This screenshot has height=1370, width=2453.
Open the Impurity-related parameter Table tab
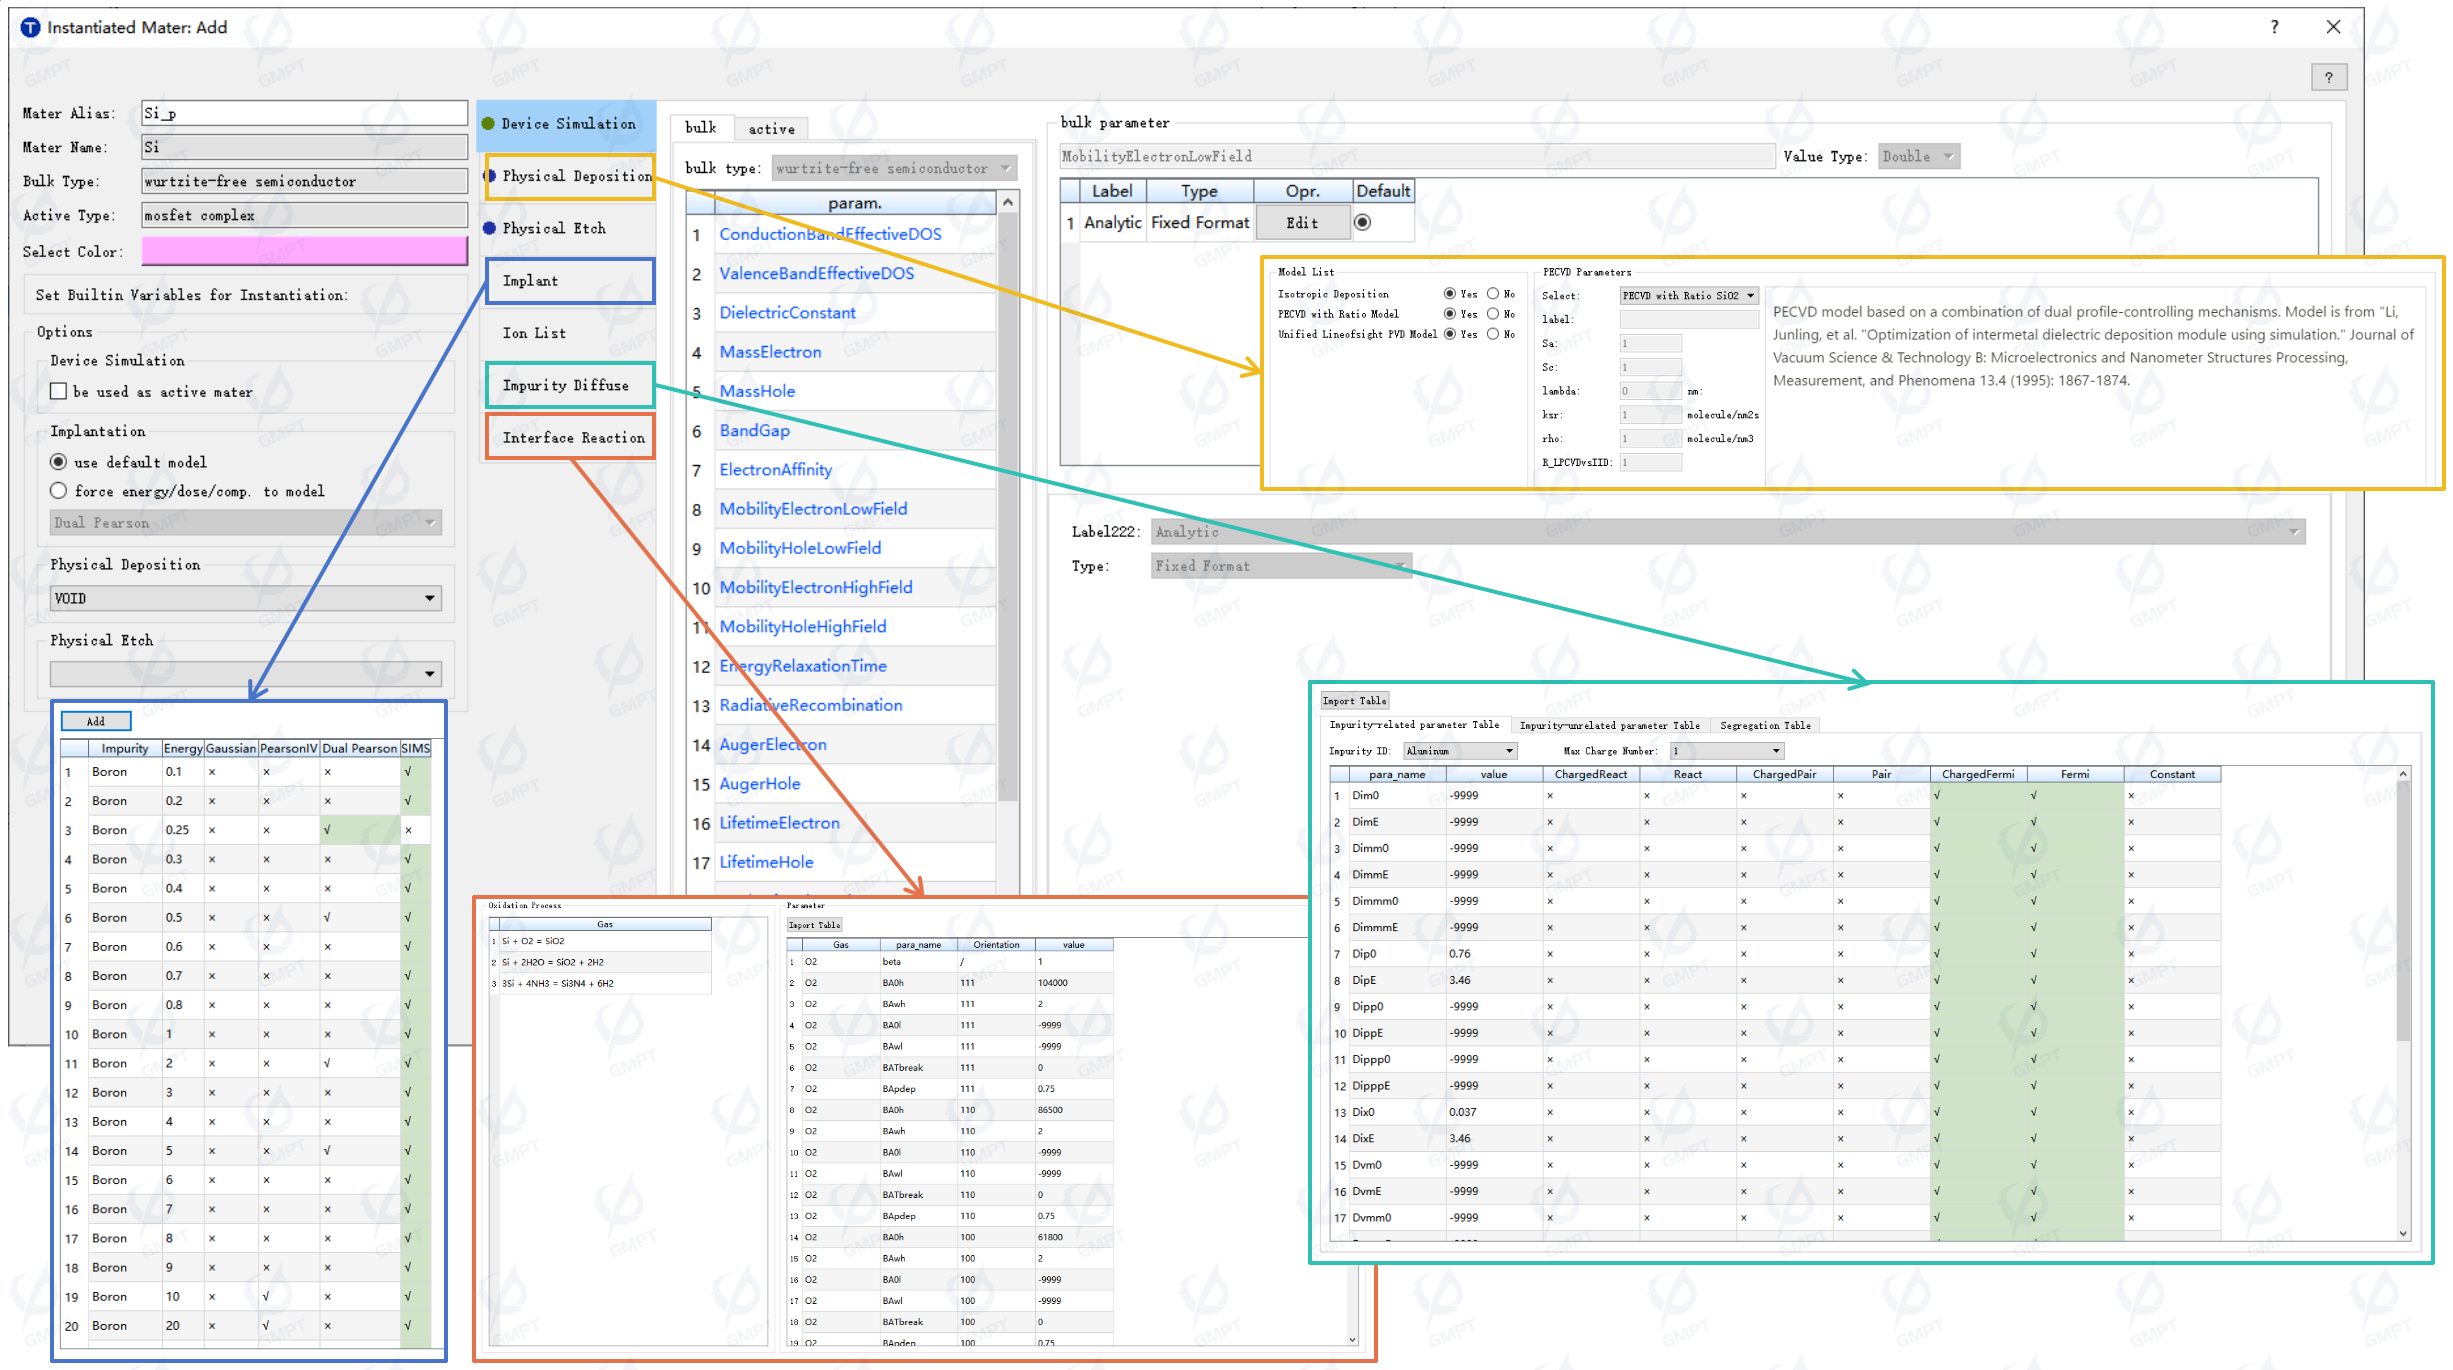[1414, 725]
